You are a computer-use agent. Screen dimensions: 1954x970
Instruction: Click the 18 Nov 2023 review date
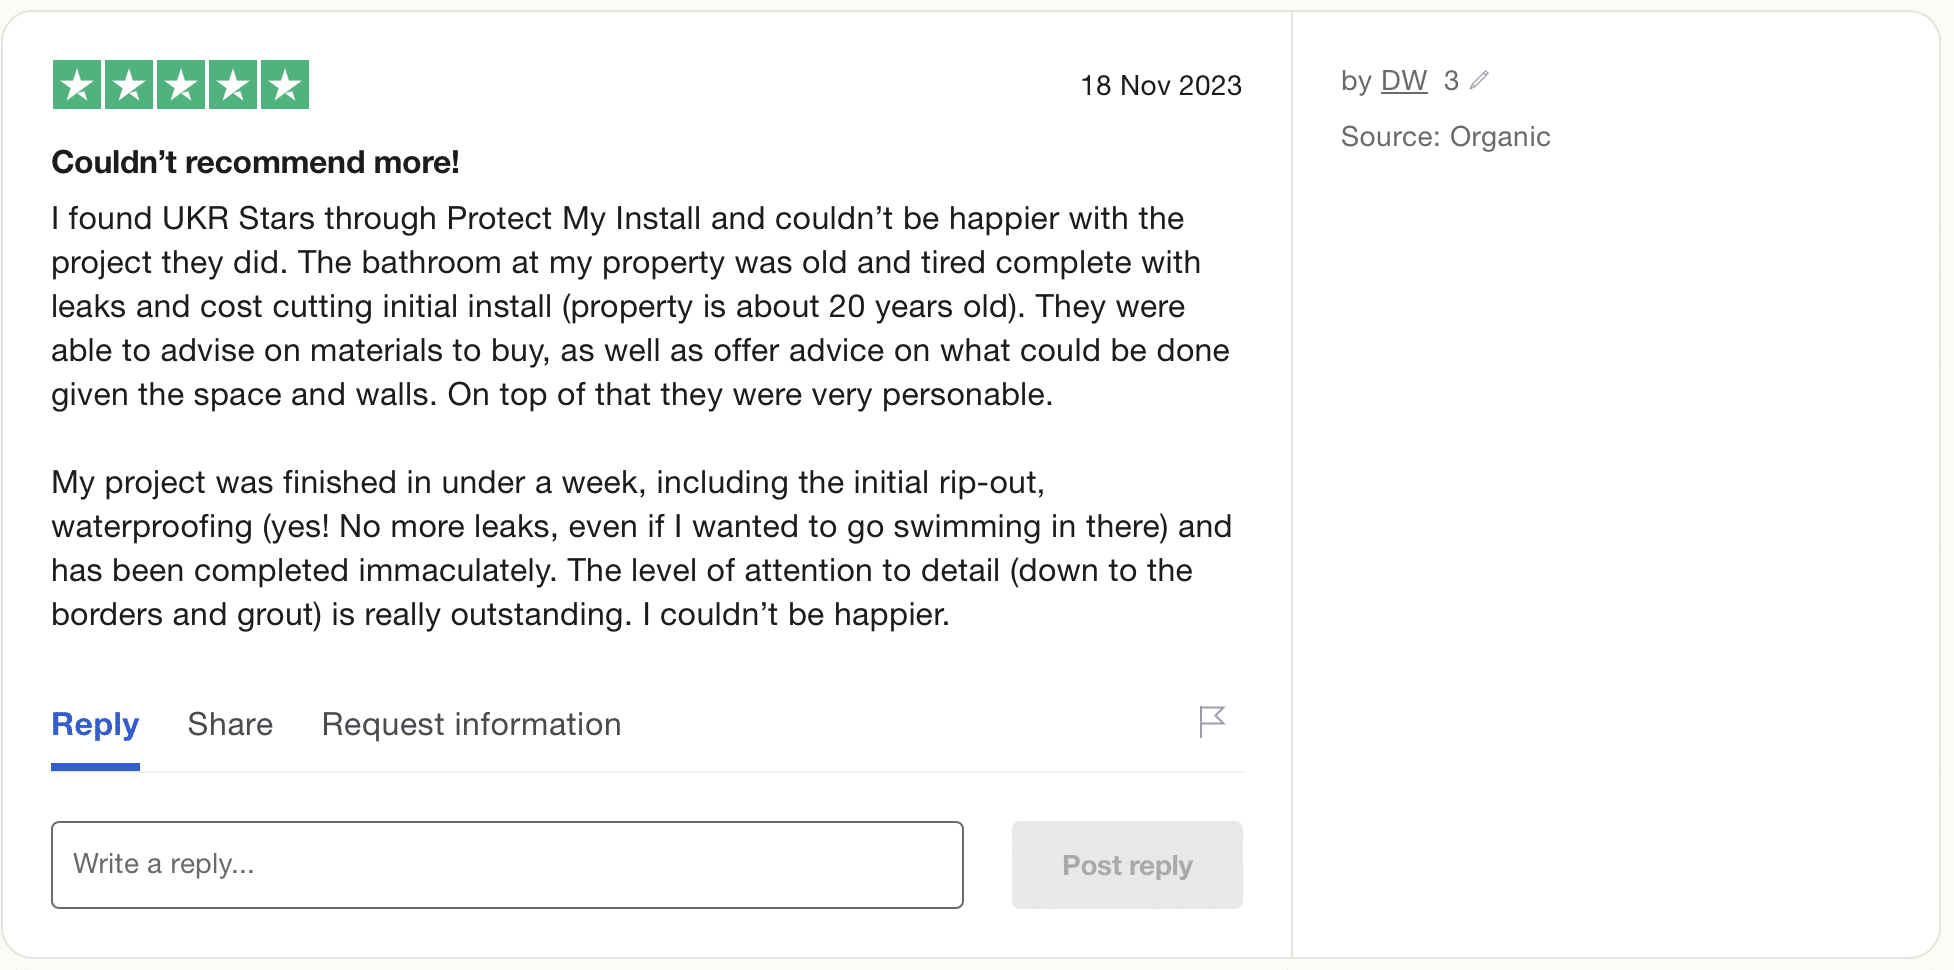click(x=1160, y=86)
